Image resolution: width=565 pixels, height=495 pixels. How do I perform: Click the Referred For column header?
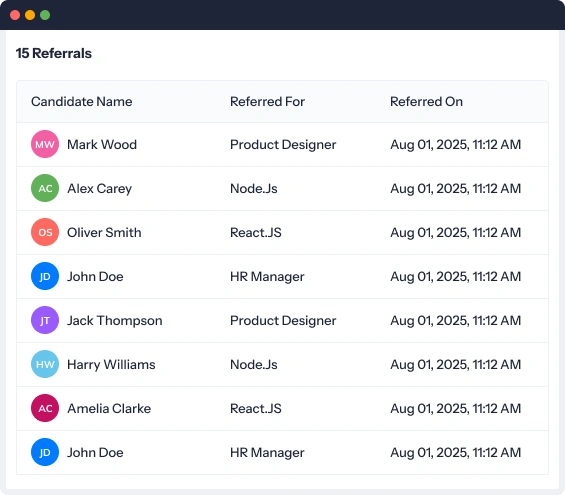pos(267,102)
